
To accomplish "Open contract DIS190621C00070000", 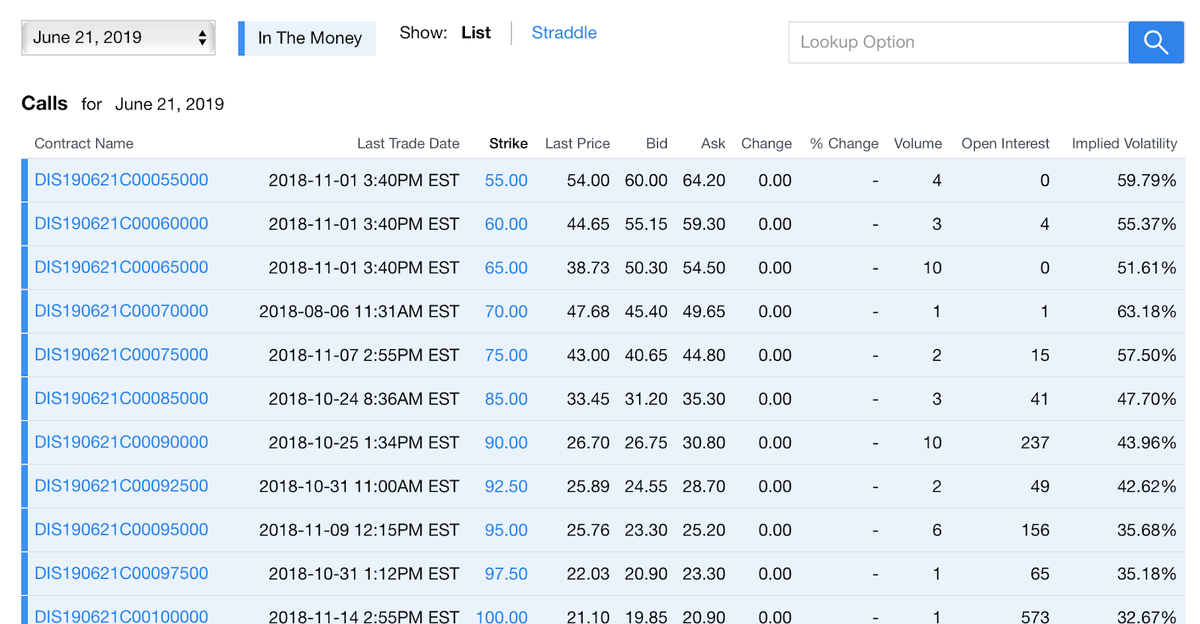I will point(121,311).
